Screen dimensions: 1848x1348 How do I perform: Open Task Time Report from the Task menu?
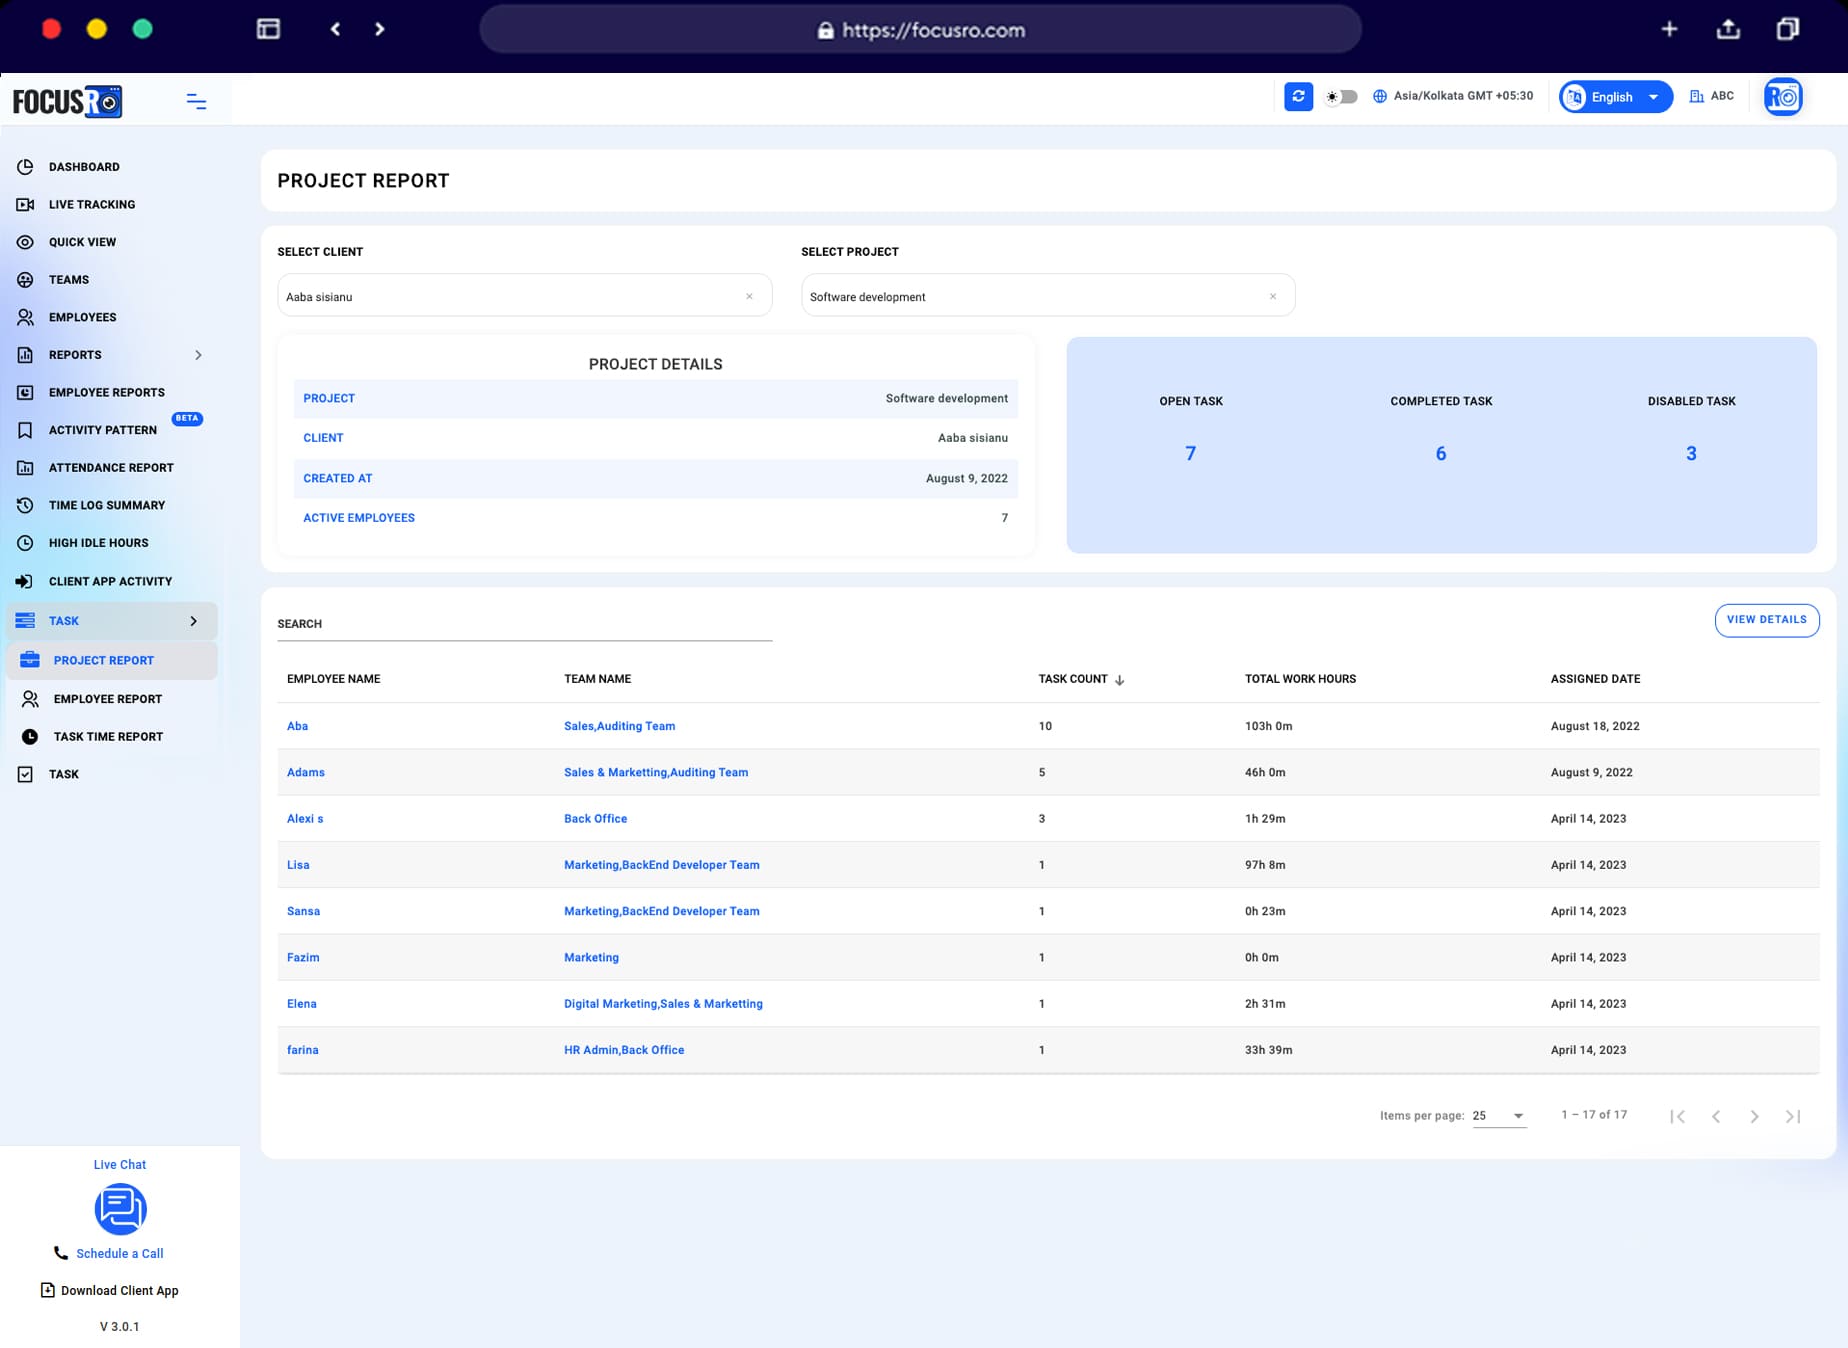coord(108,736)
